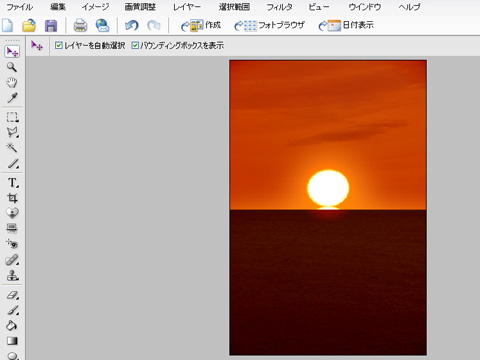Select the Red Eye Removal tool
The image size is (480, 360).
tap(12, 244)
